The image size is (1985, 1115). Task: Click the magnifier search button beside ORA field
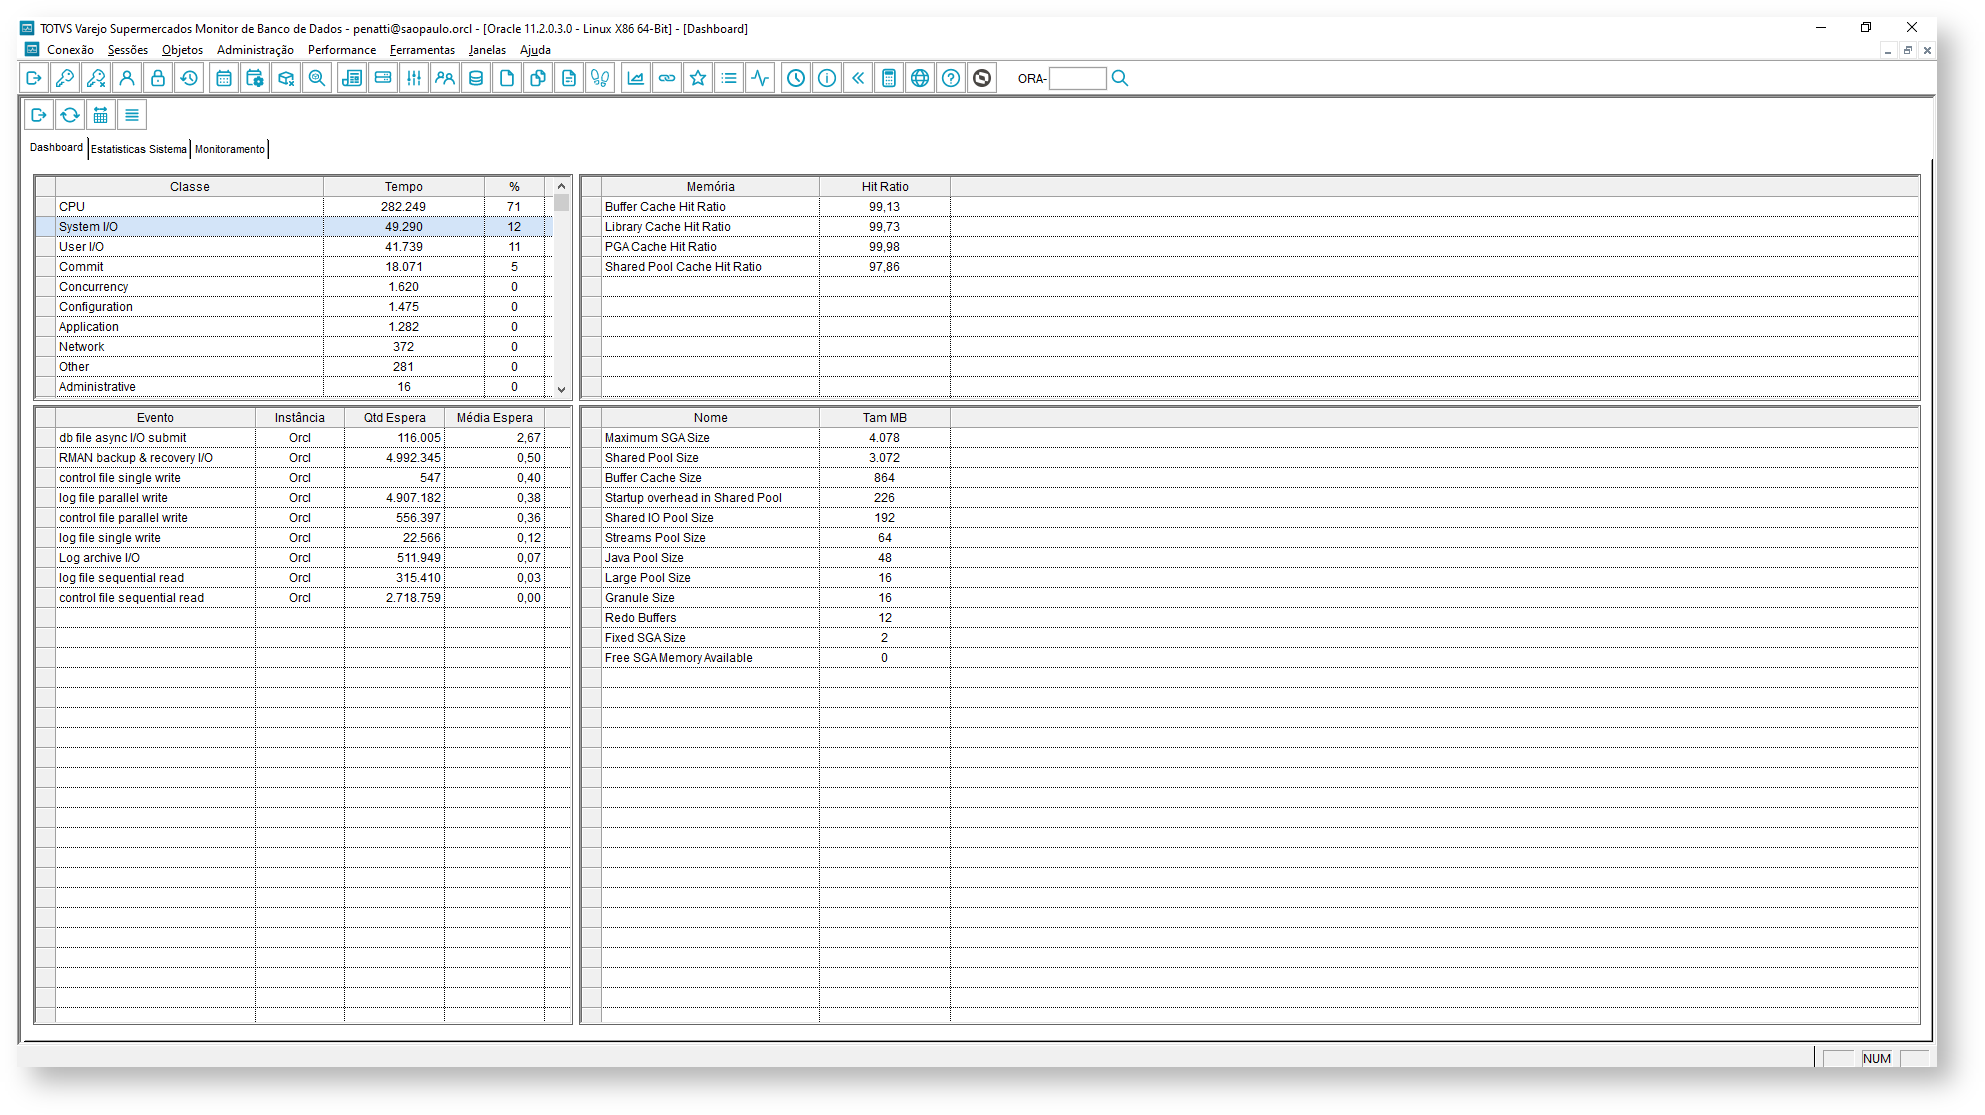click(1120, 78)
